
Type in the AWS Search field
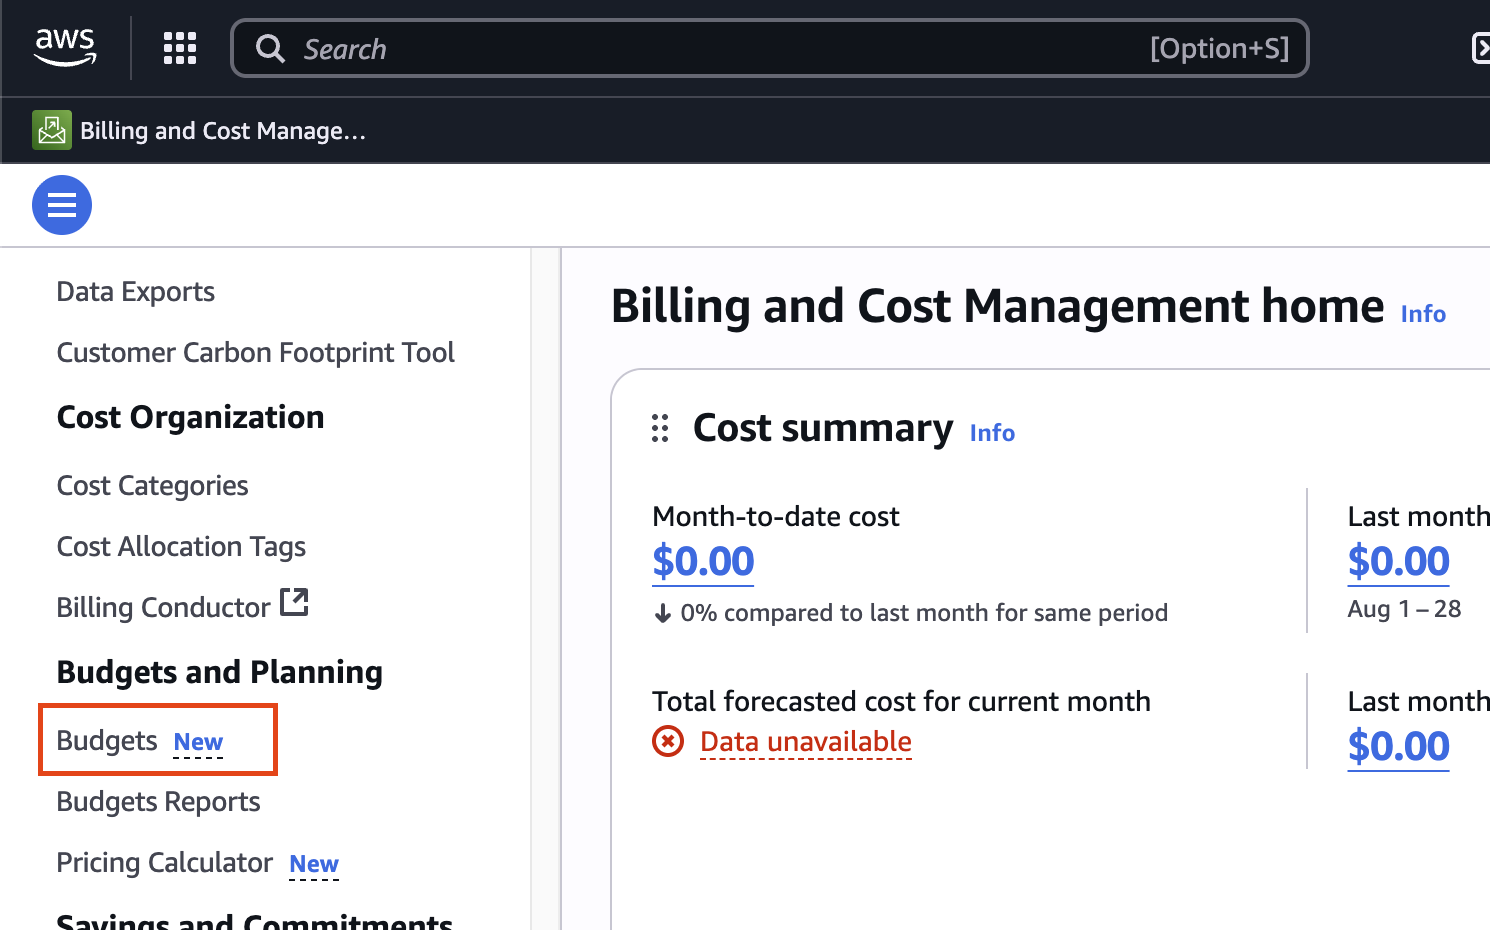[700, 48]
